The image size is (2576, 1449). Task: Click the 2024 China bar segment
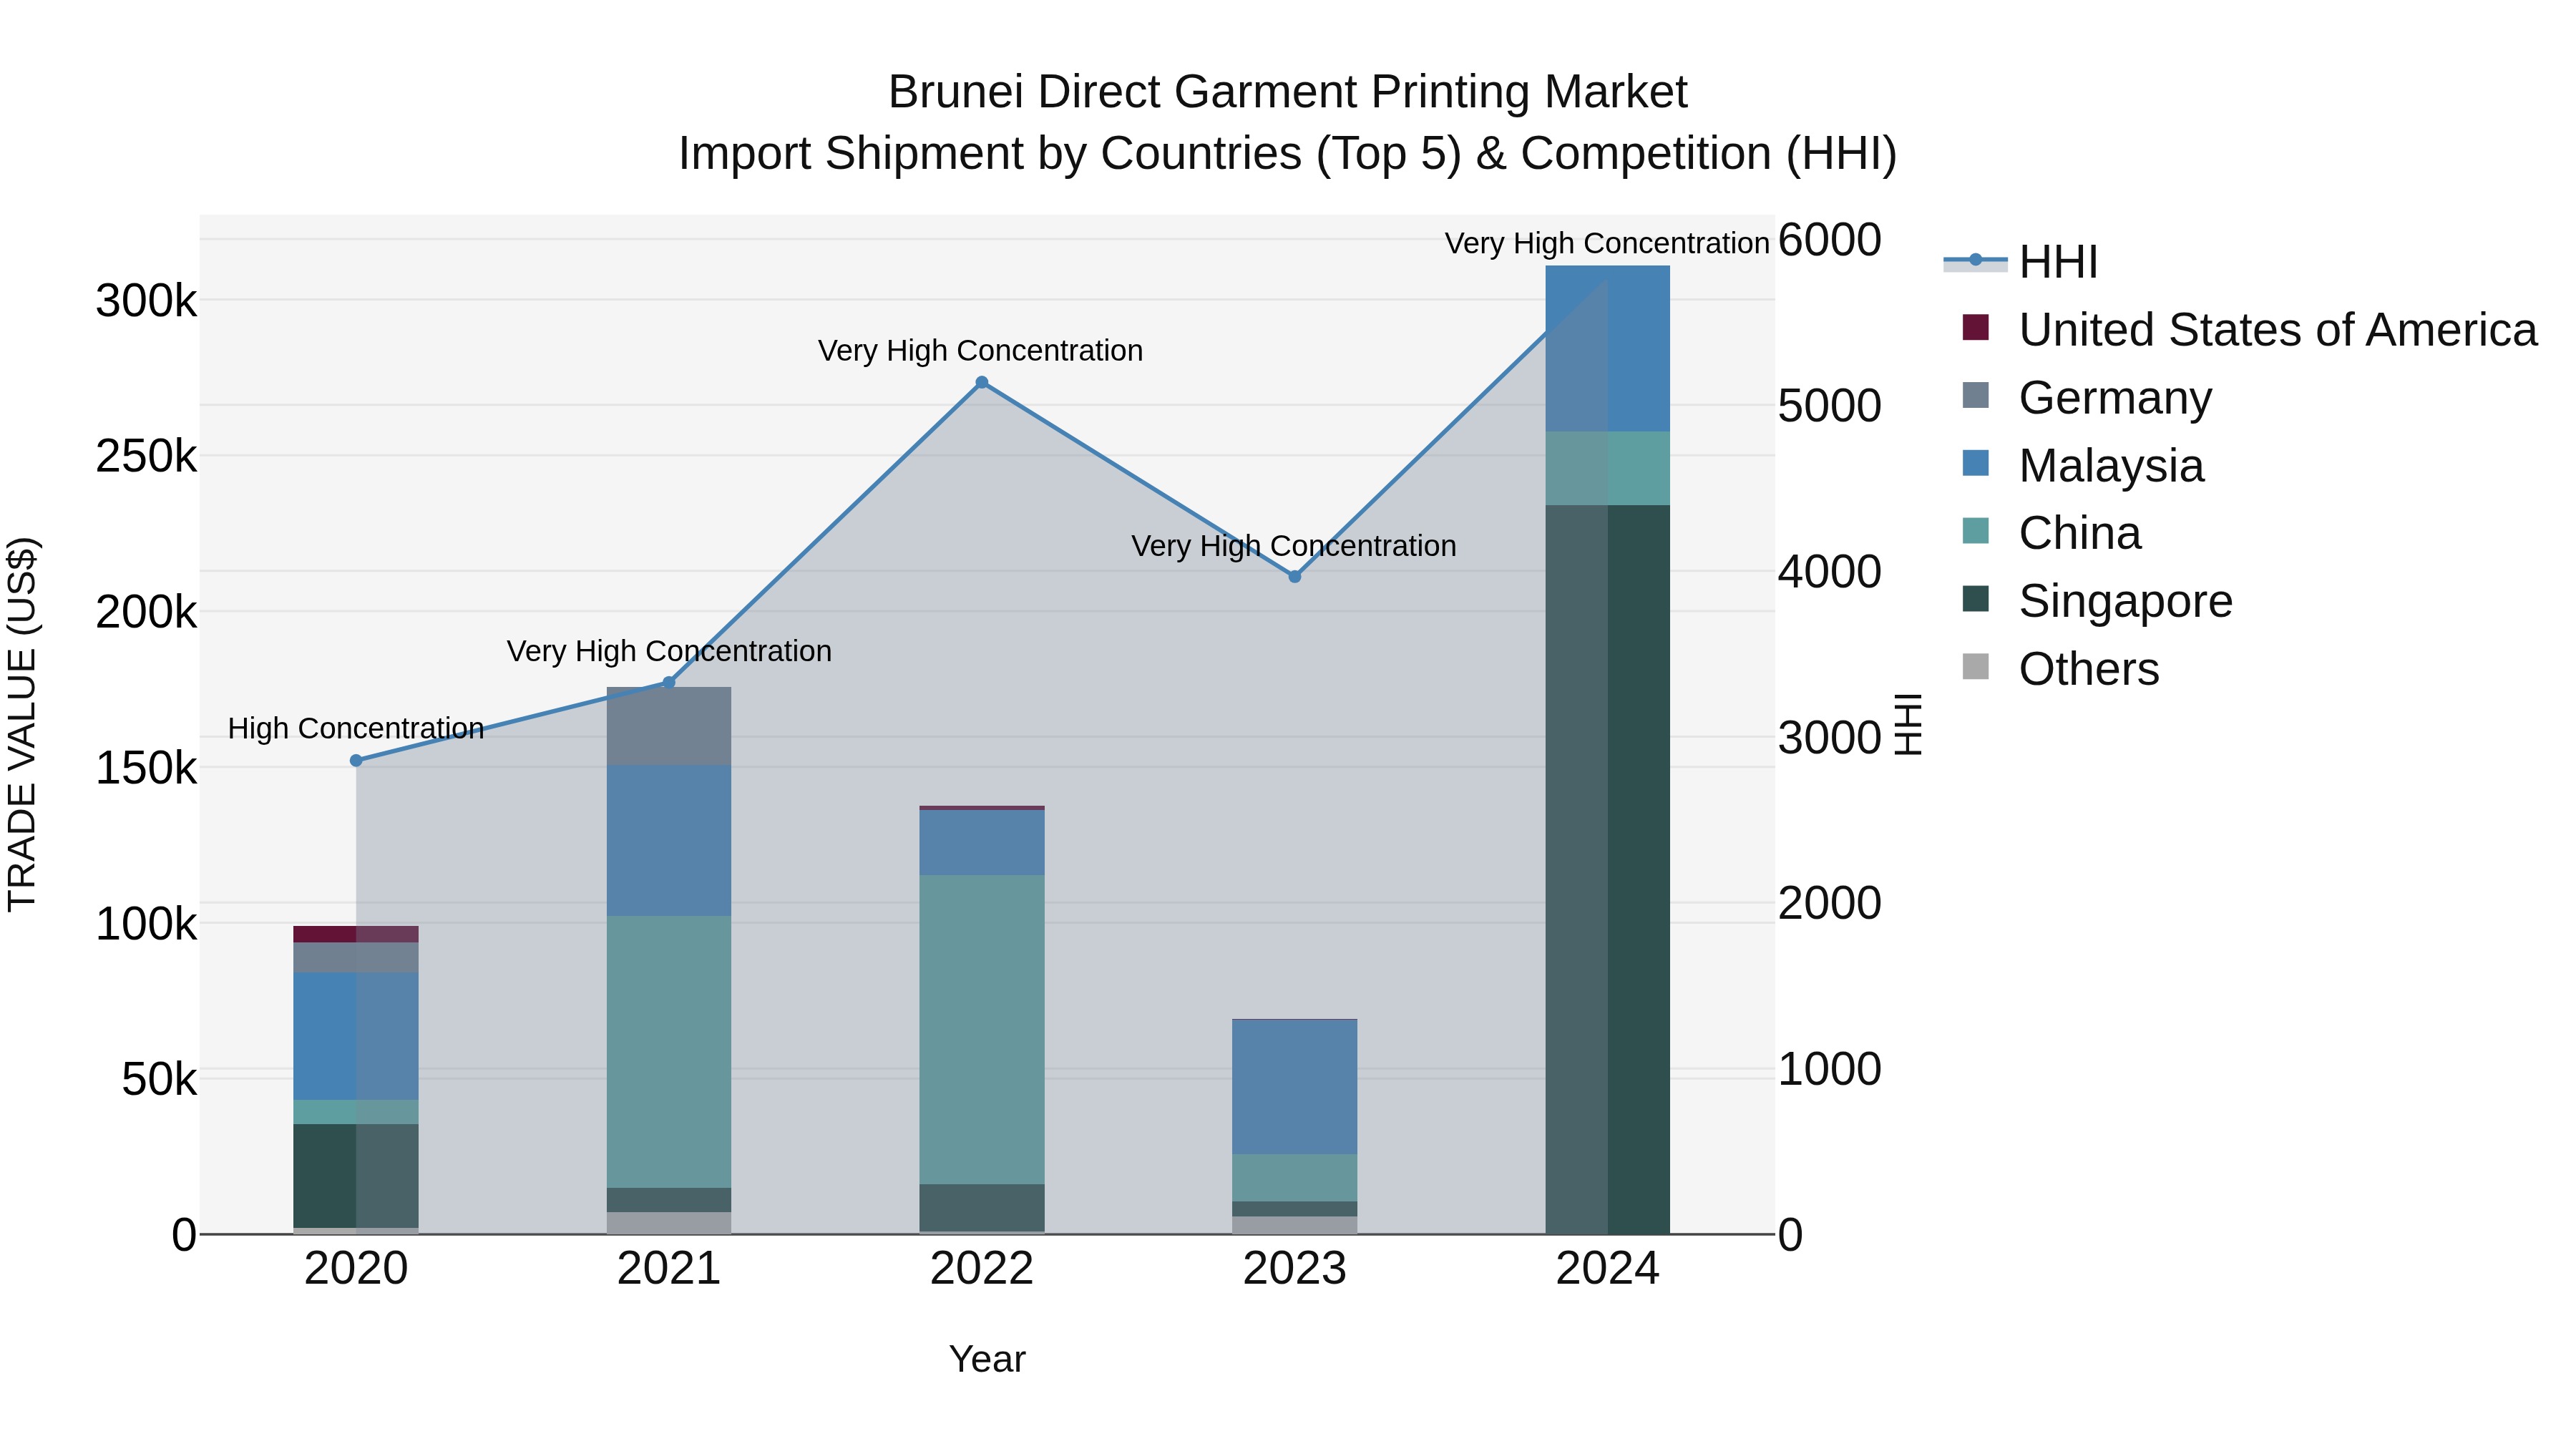(x=1608, y=469)
